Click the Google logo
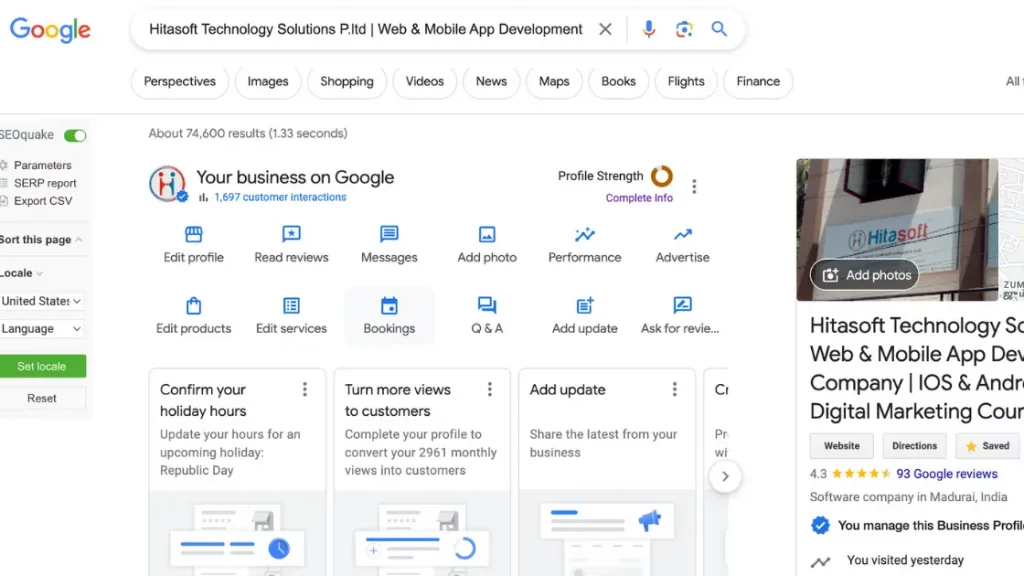The height and width of the screenshot is (576, 1024). tap(50, 30)
